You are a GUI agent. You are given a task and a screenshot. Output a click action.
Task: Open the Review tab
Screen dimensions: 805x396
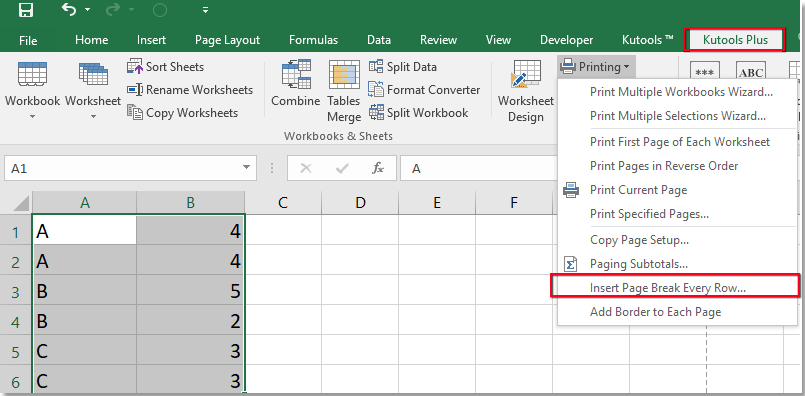point(438,40)
